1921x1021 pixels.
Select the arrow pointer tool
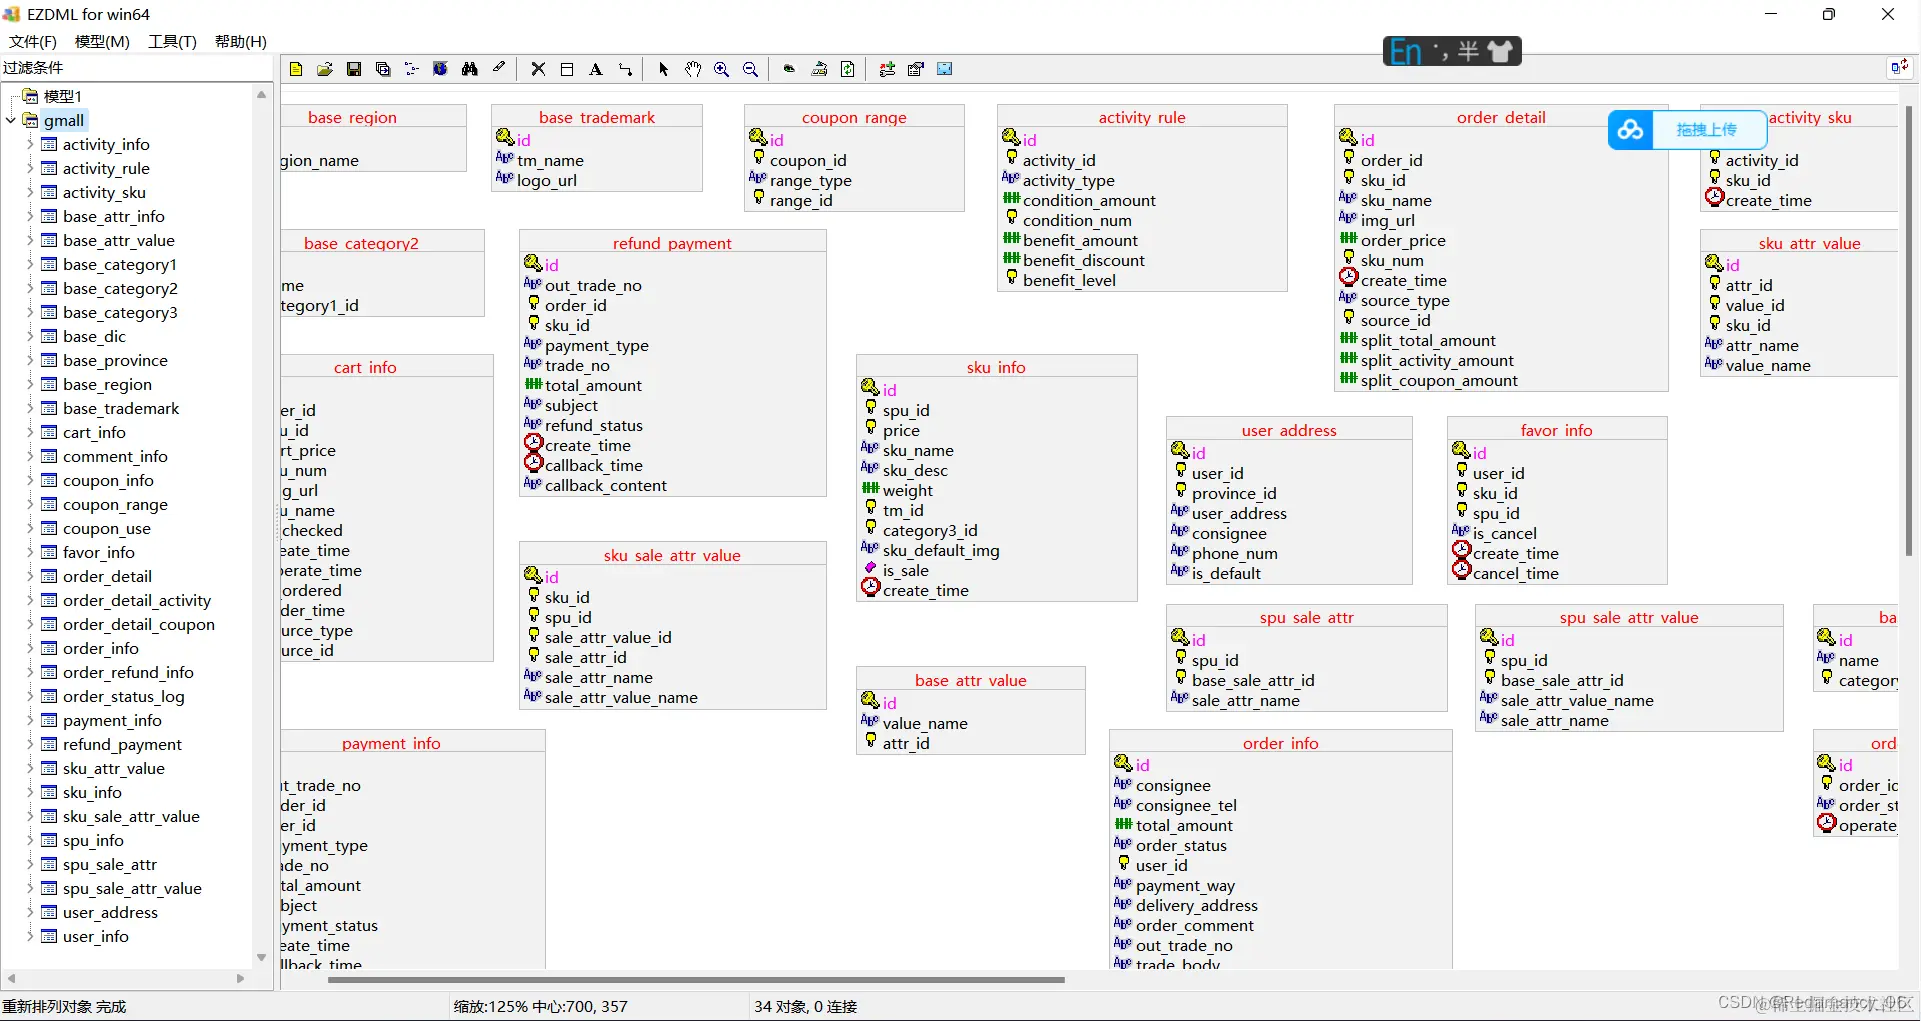pos(663,69)
